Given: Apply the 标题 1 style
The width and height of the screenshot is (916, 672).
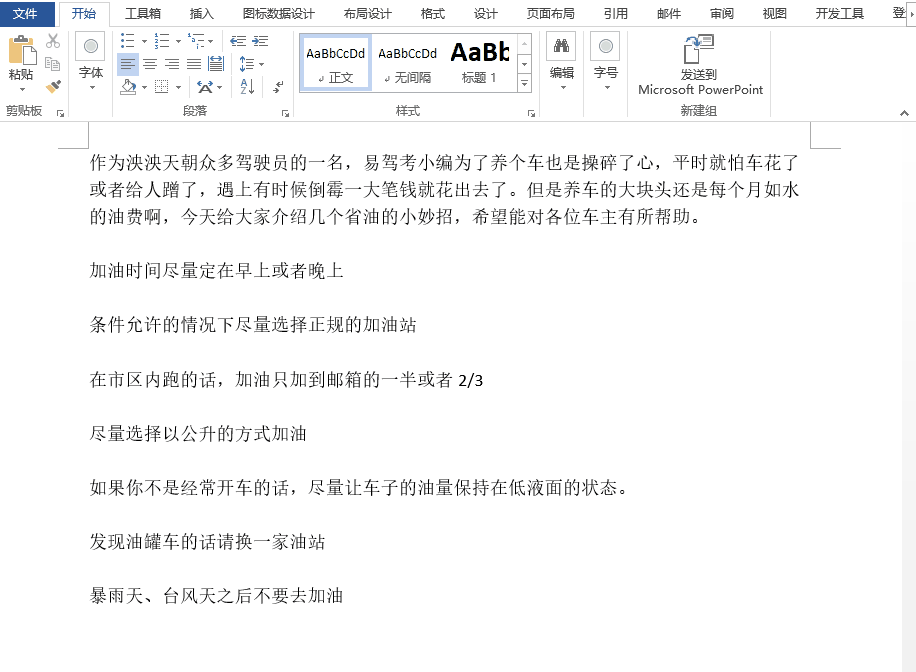Looking at the screenshot, I should 477,57.
